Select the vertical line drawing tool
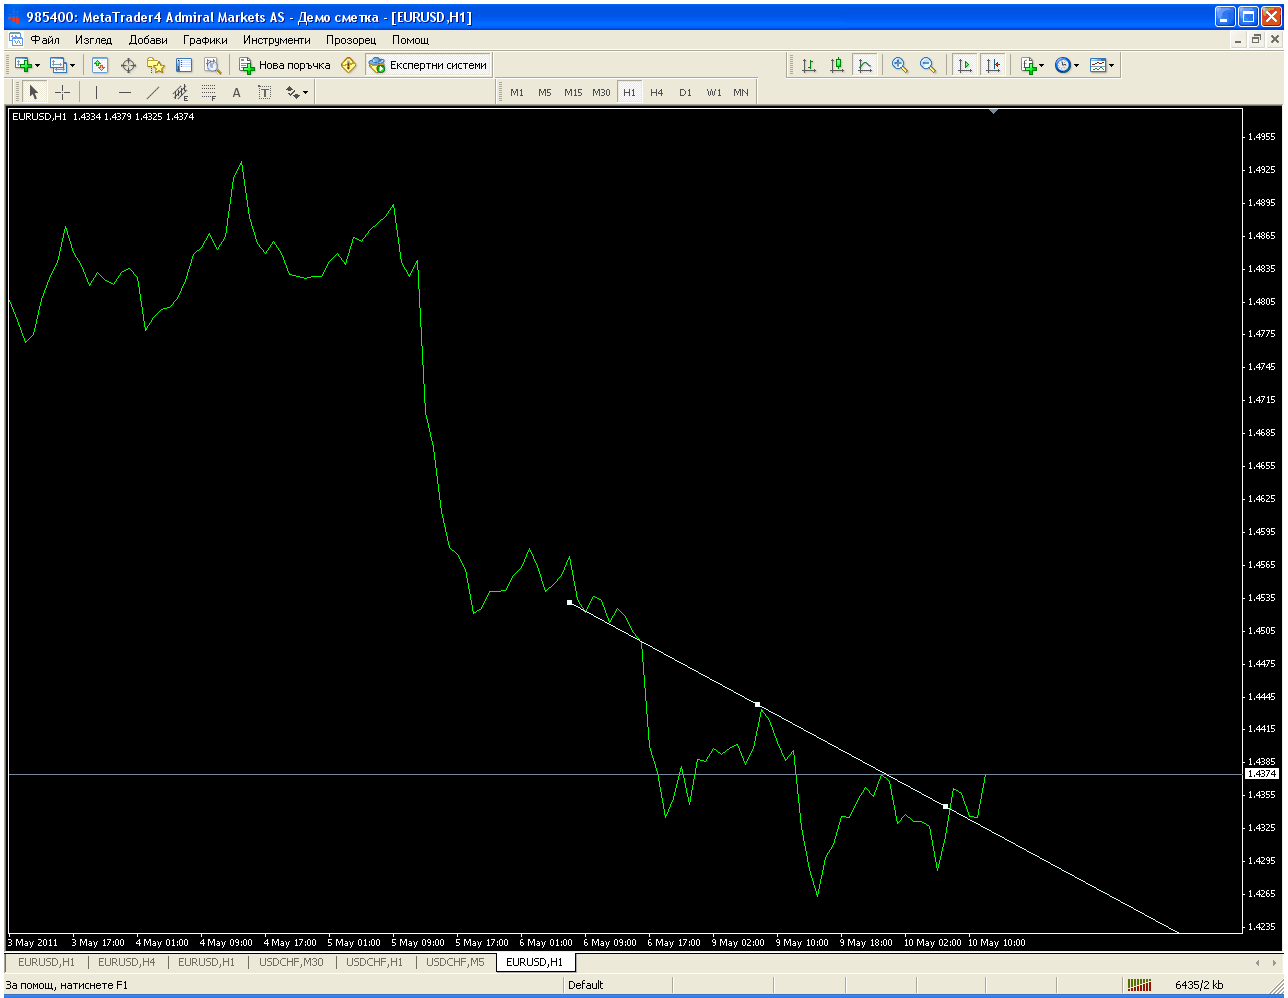1288x998 pixels. [x=96, y=93]
